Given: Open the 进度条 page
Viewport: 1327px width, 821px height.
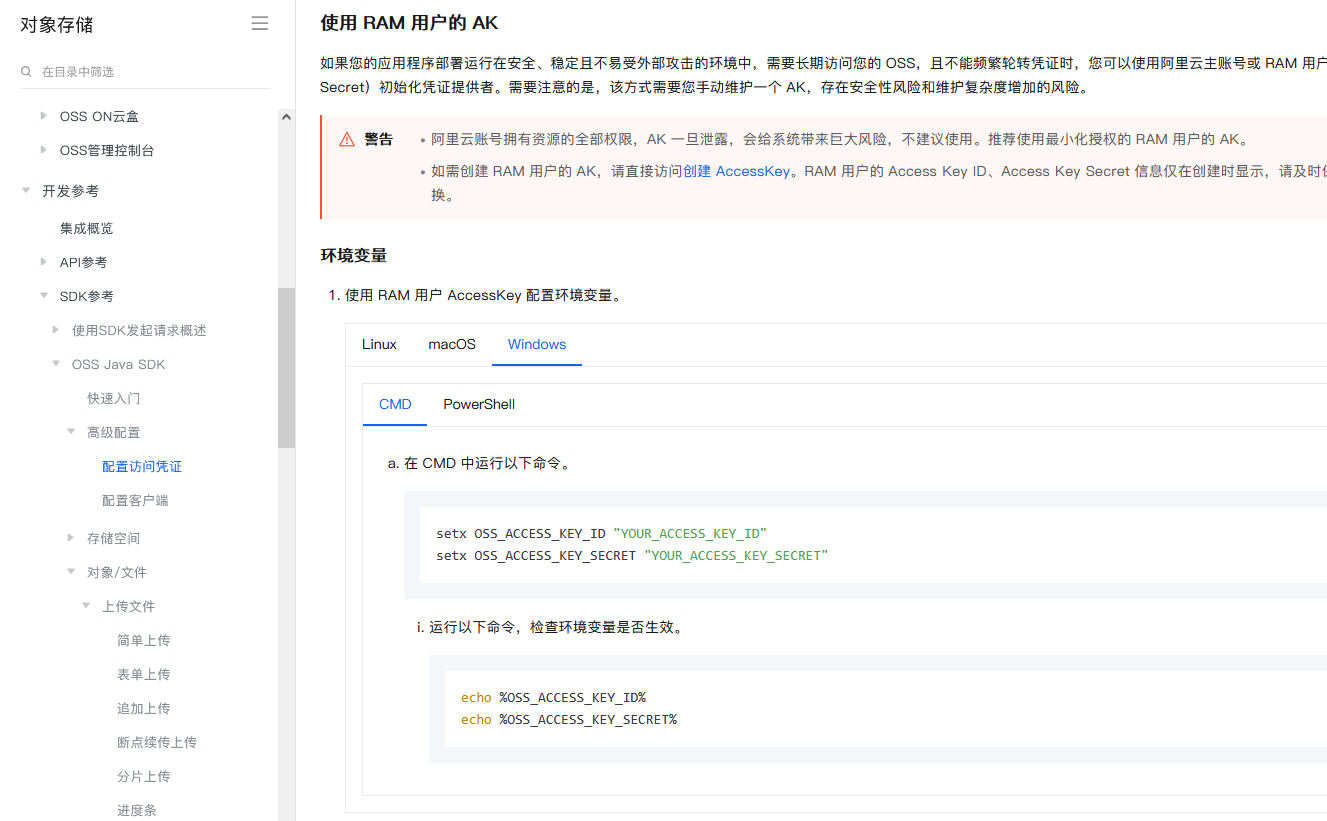Looking at the screenshot, I should coord(137,810).
